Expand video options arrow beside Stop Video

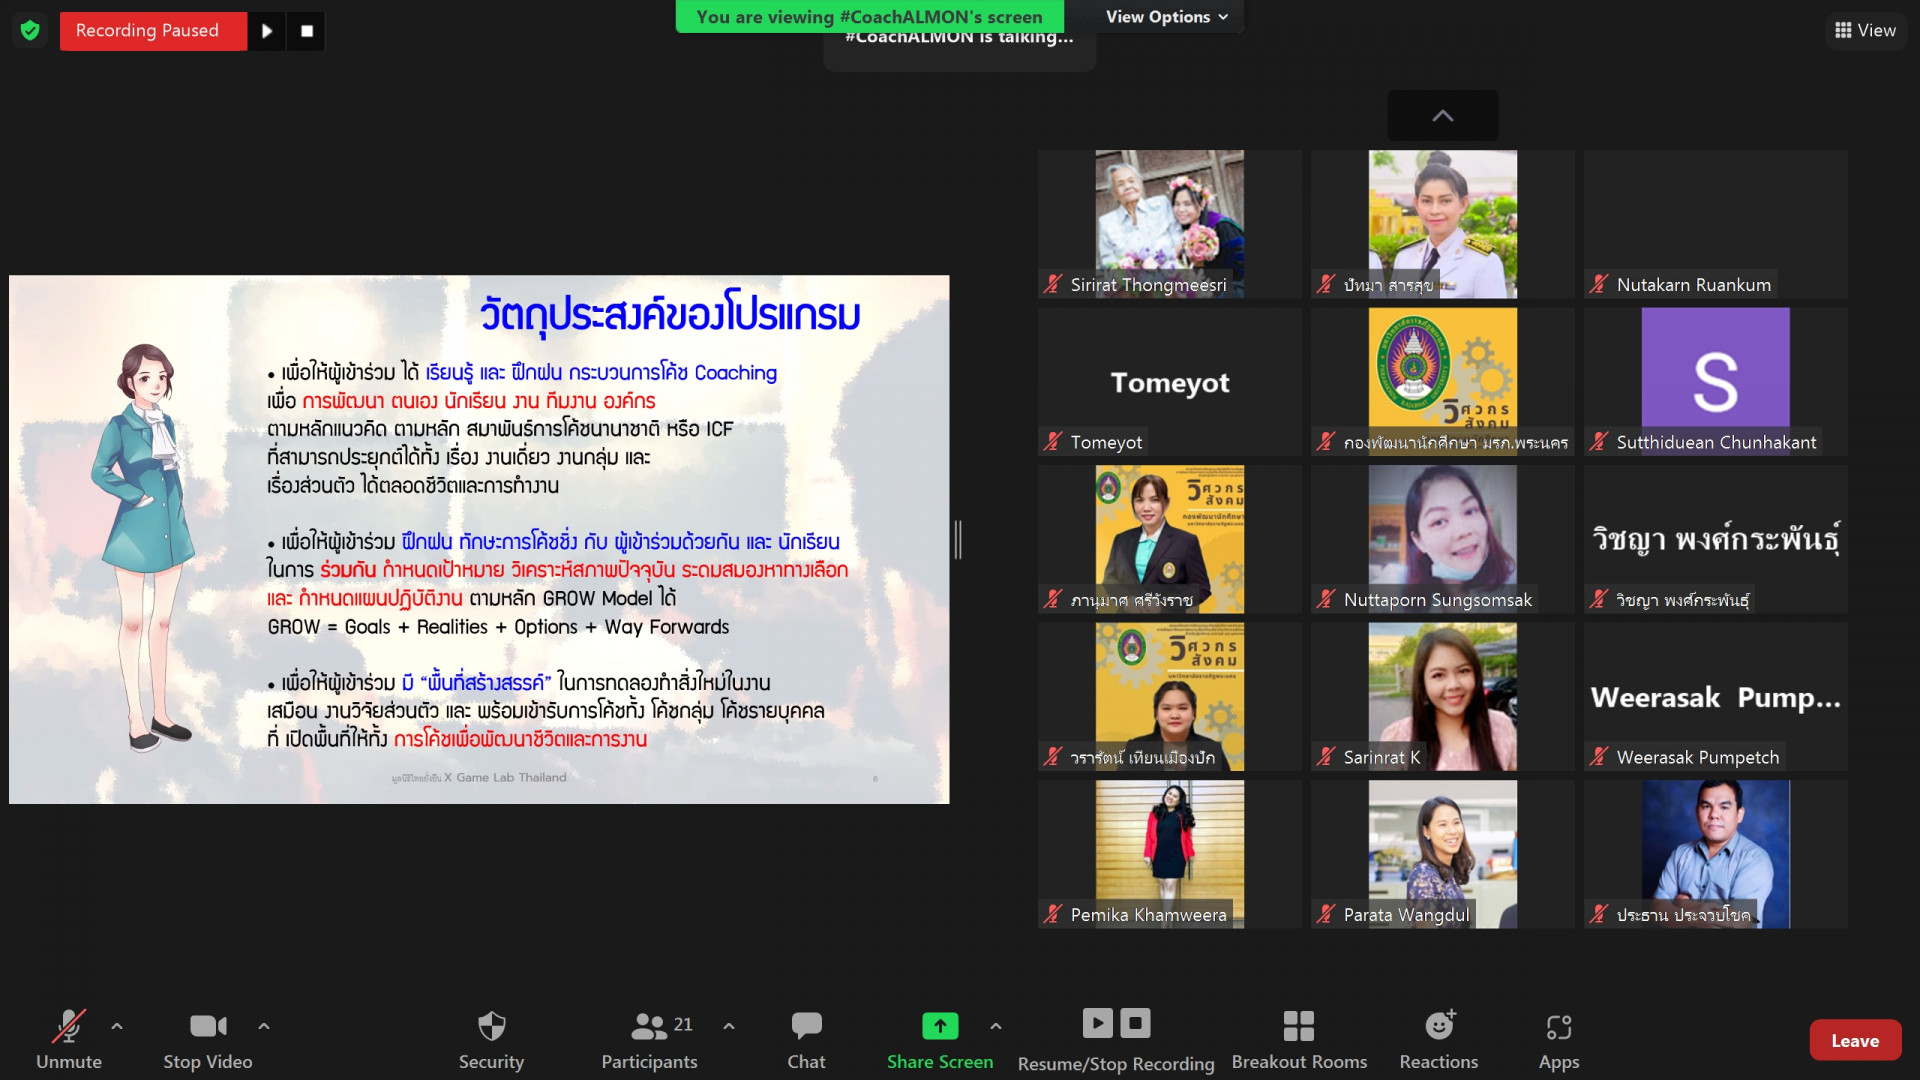click(x=264, y=1026)
